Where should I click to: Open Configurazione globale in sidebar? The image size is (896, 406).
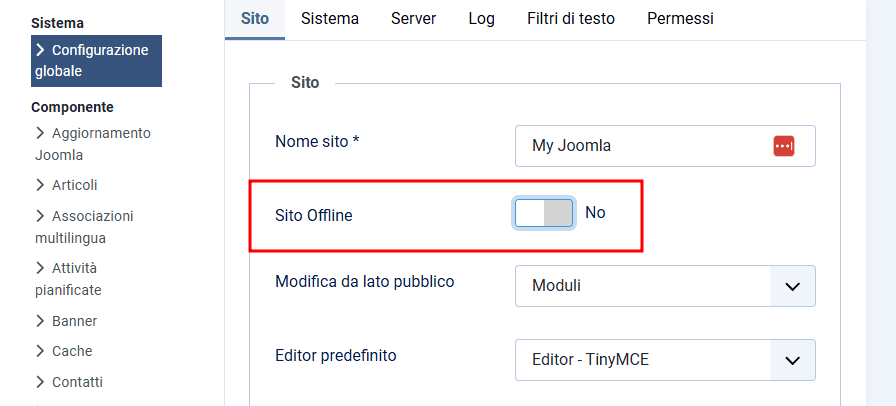(x=96, y=60)
